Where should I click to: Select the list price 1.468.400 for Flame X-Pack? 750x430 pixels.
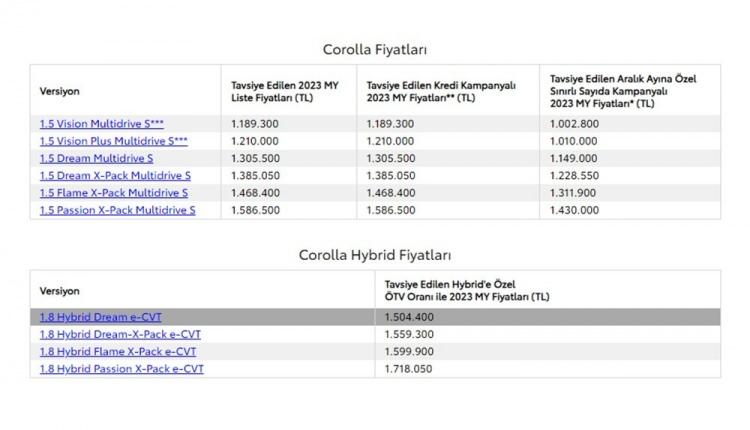tap(255, 193)
